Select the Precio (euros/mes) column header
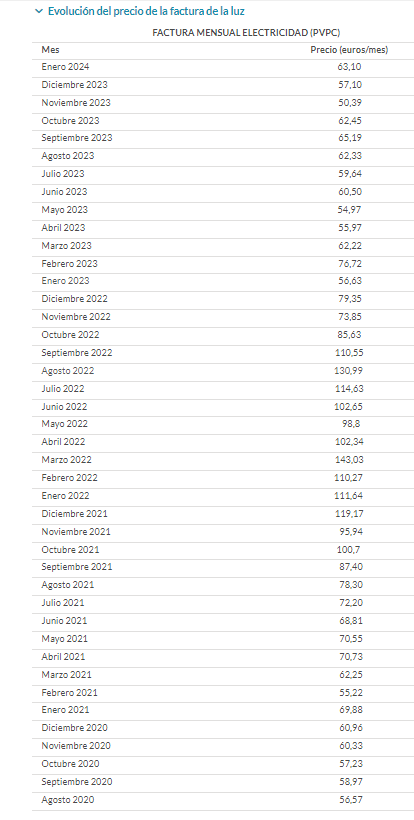The height and width of the screenshot is (820, 414). coord(349,50)
